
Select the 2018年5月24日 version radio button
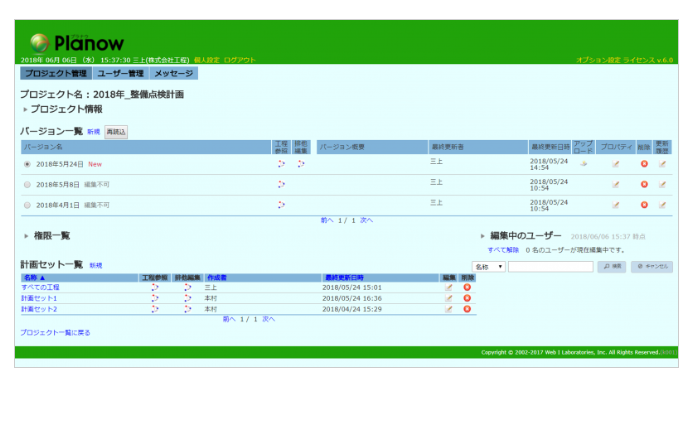coord(27,164)
